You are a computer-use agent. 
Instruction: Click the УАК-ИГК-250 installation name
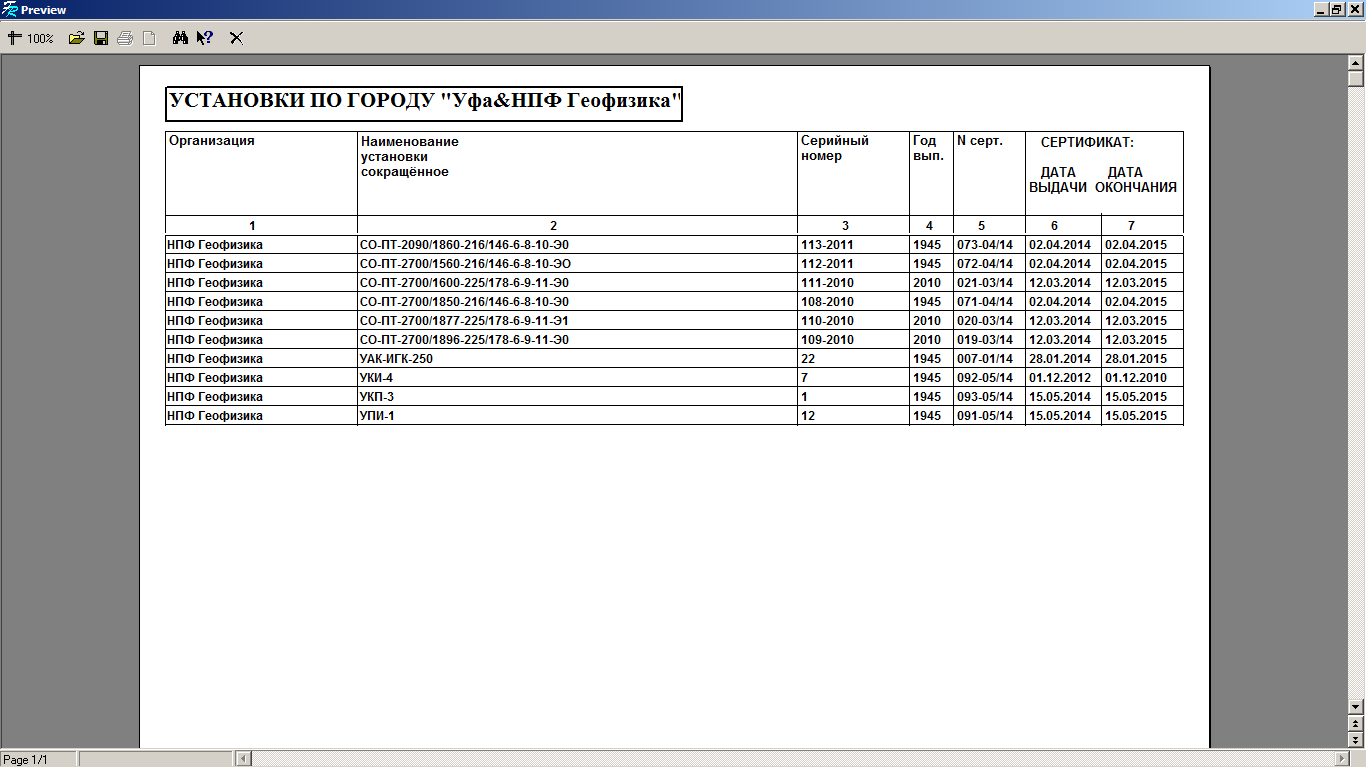(x=396, y=359)
